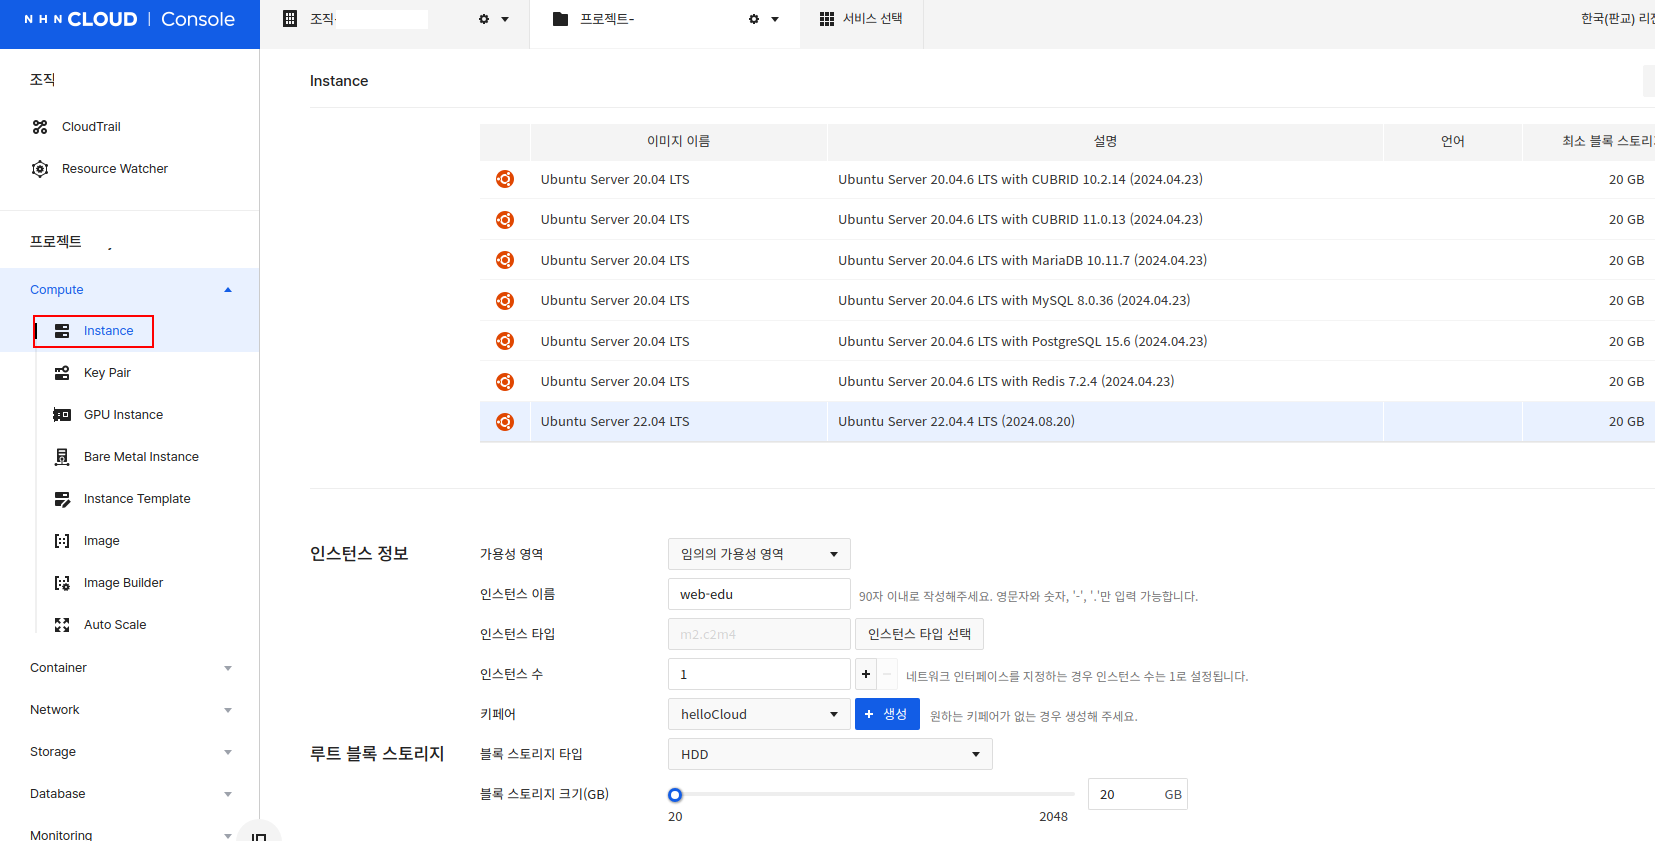Click the GPU Instance icon
This screenshot has height=841, width=1655.
(x=62, y=415)
